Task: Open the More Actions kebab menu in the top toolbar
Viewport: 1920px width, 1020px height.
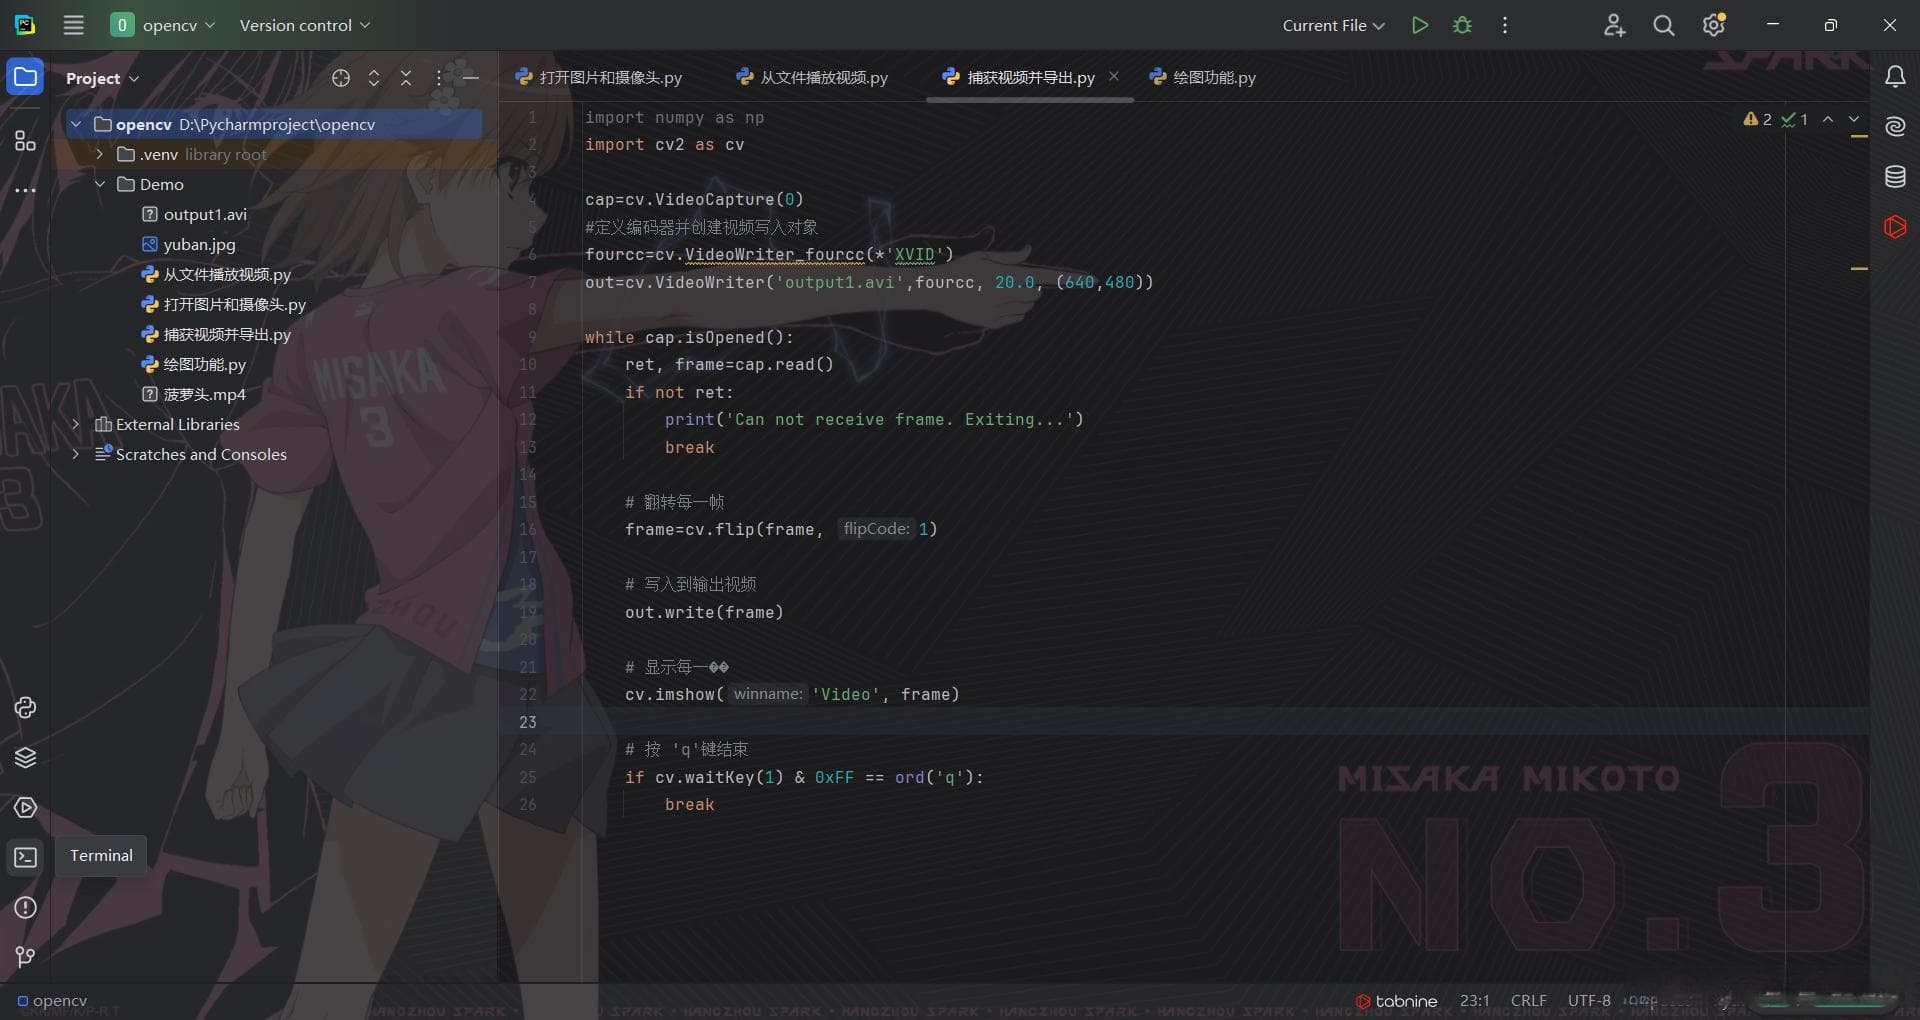Action: [1505, 25]
